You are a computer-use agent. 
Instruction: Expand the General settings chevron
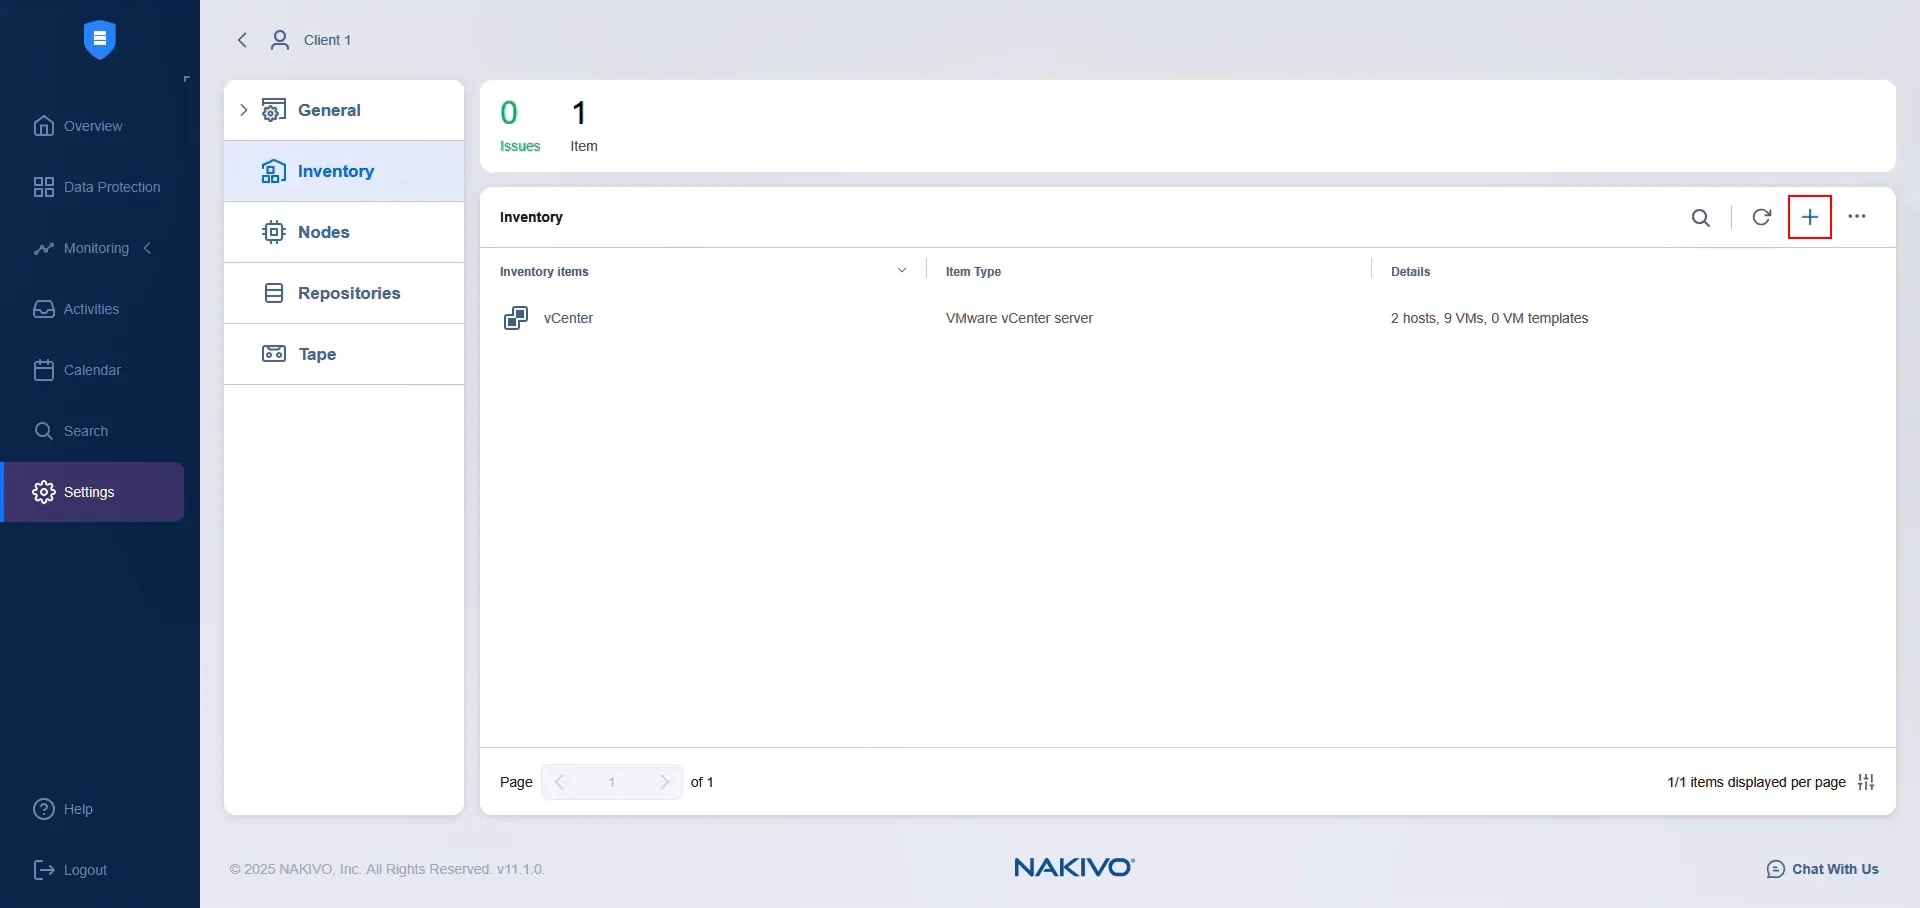pyautogui.click(x=243, y=110)
